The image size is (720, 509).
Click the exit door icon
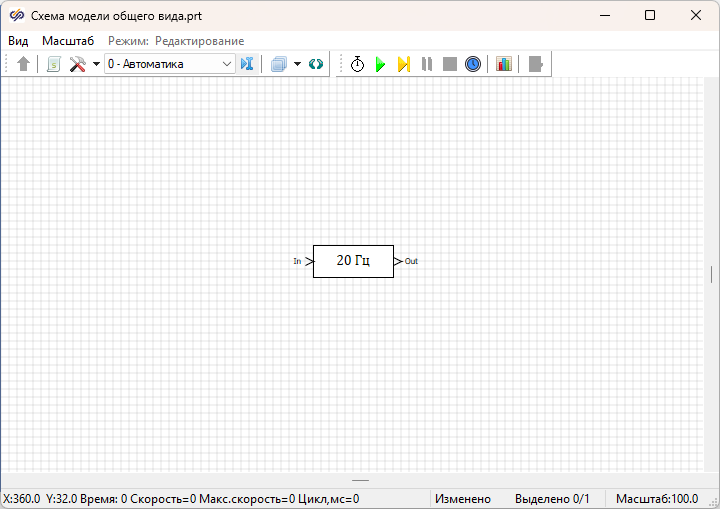point(536,64)
